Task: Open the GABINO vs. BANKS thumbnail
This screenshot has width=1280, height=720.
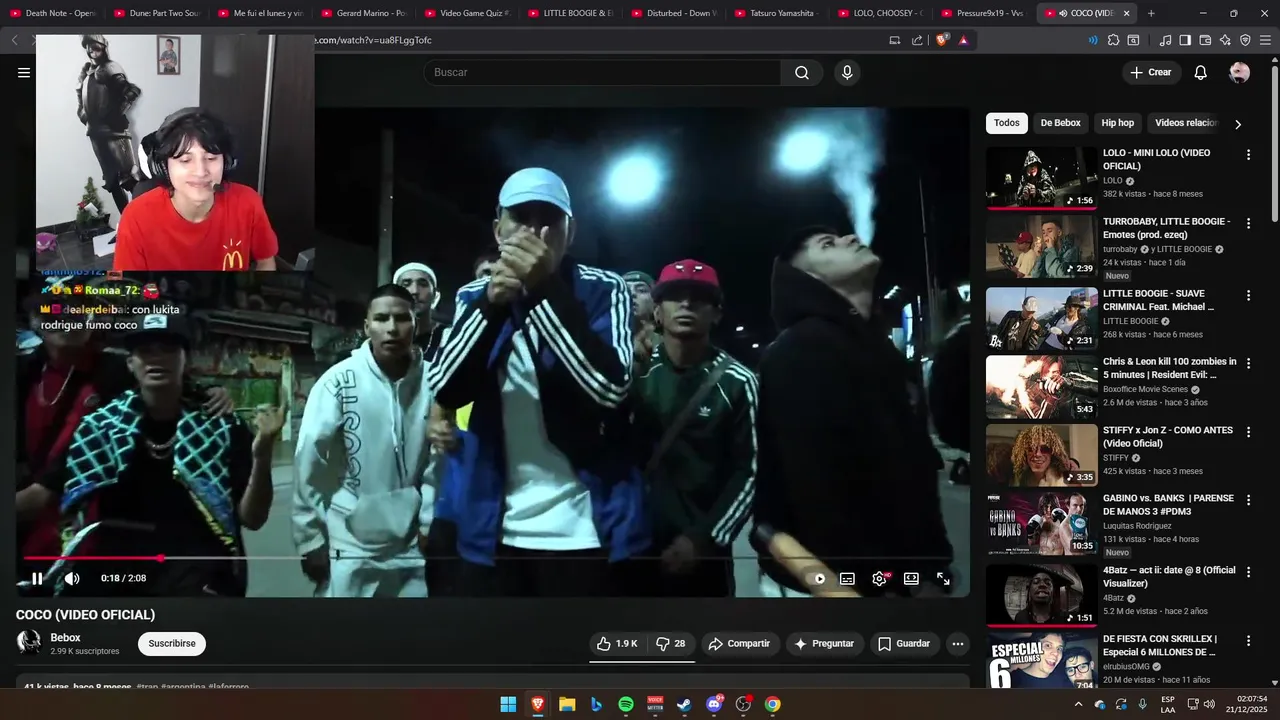Action: click(1041, 523)
